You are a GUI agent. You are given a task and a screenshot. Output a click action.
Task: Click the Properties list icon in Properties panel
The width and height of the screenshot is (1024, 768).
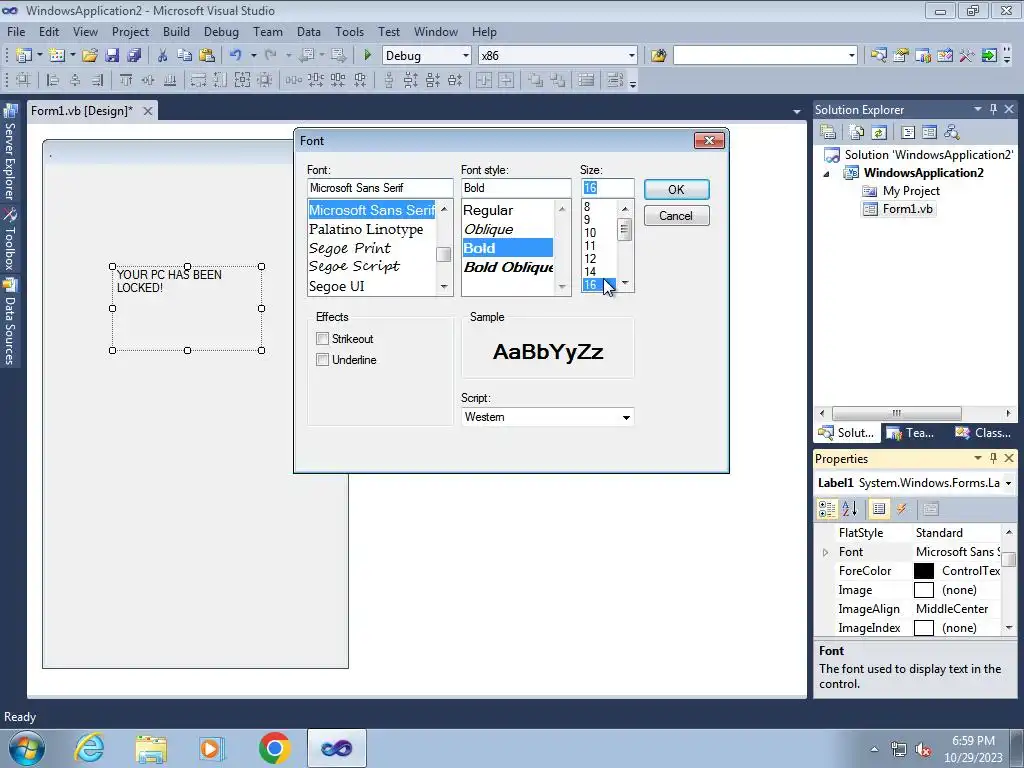(879, 509)
